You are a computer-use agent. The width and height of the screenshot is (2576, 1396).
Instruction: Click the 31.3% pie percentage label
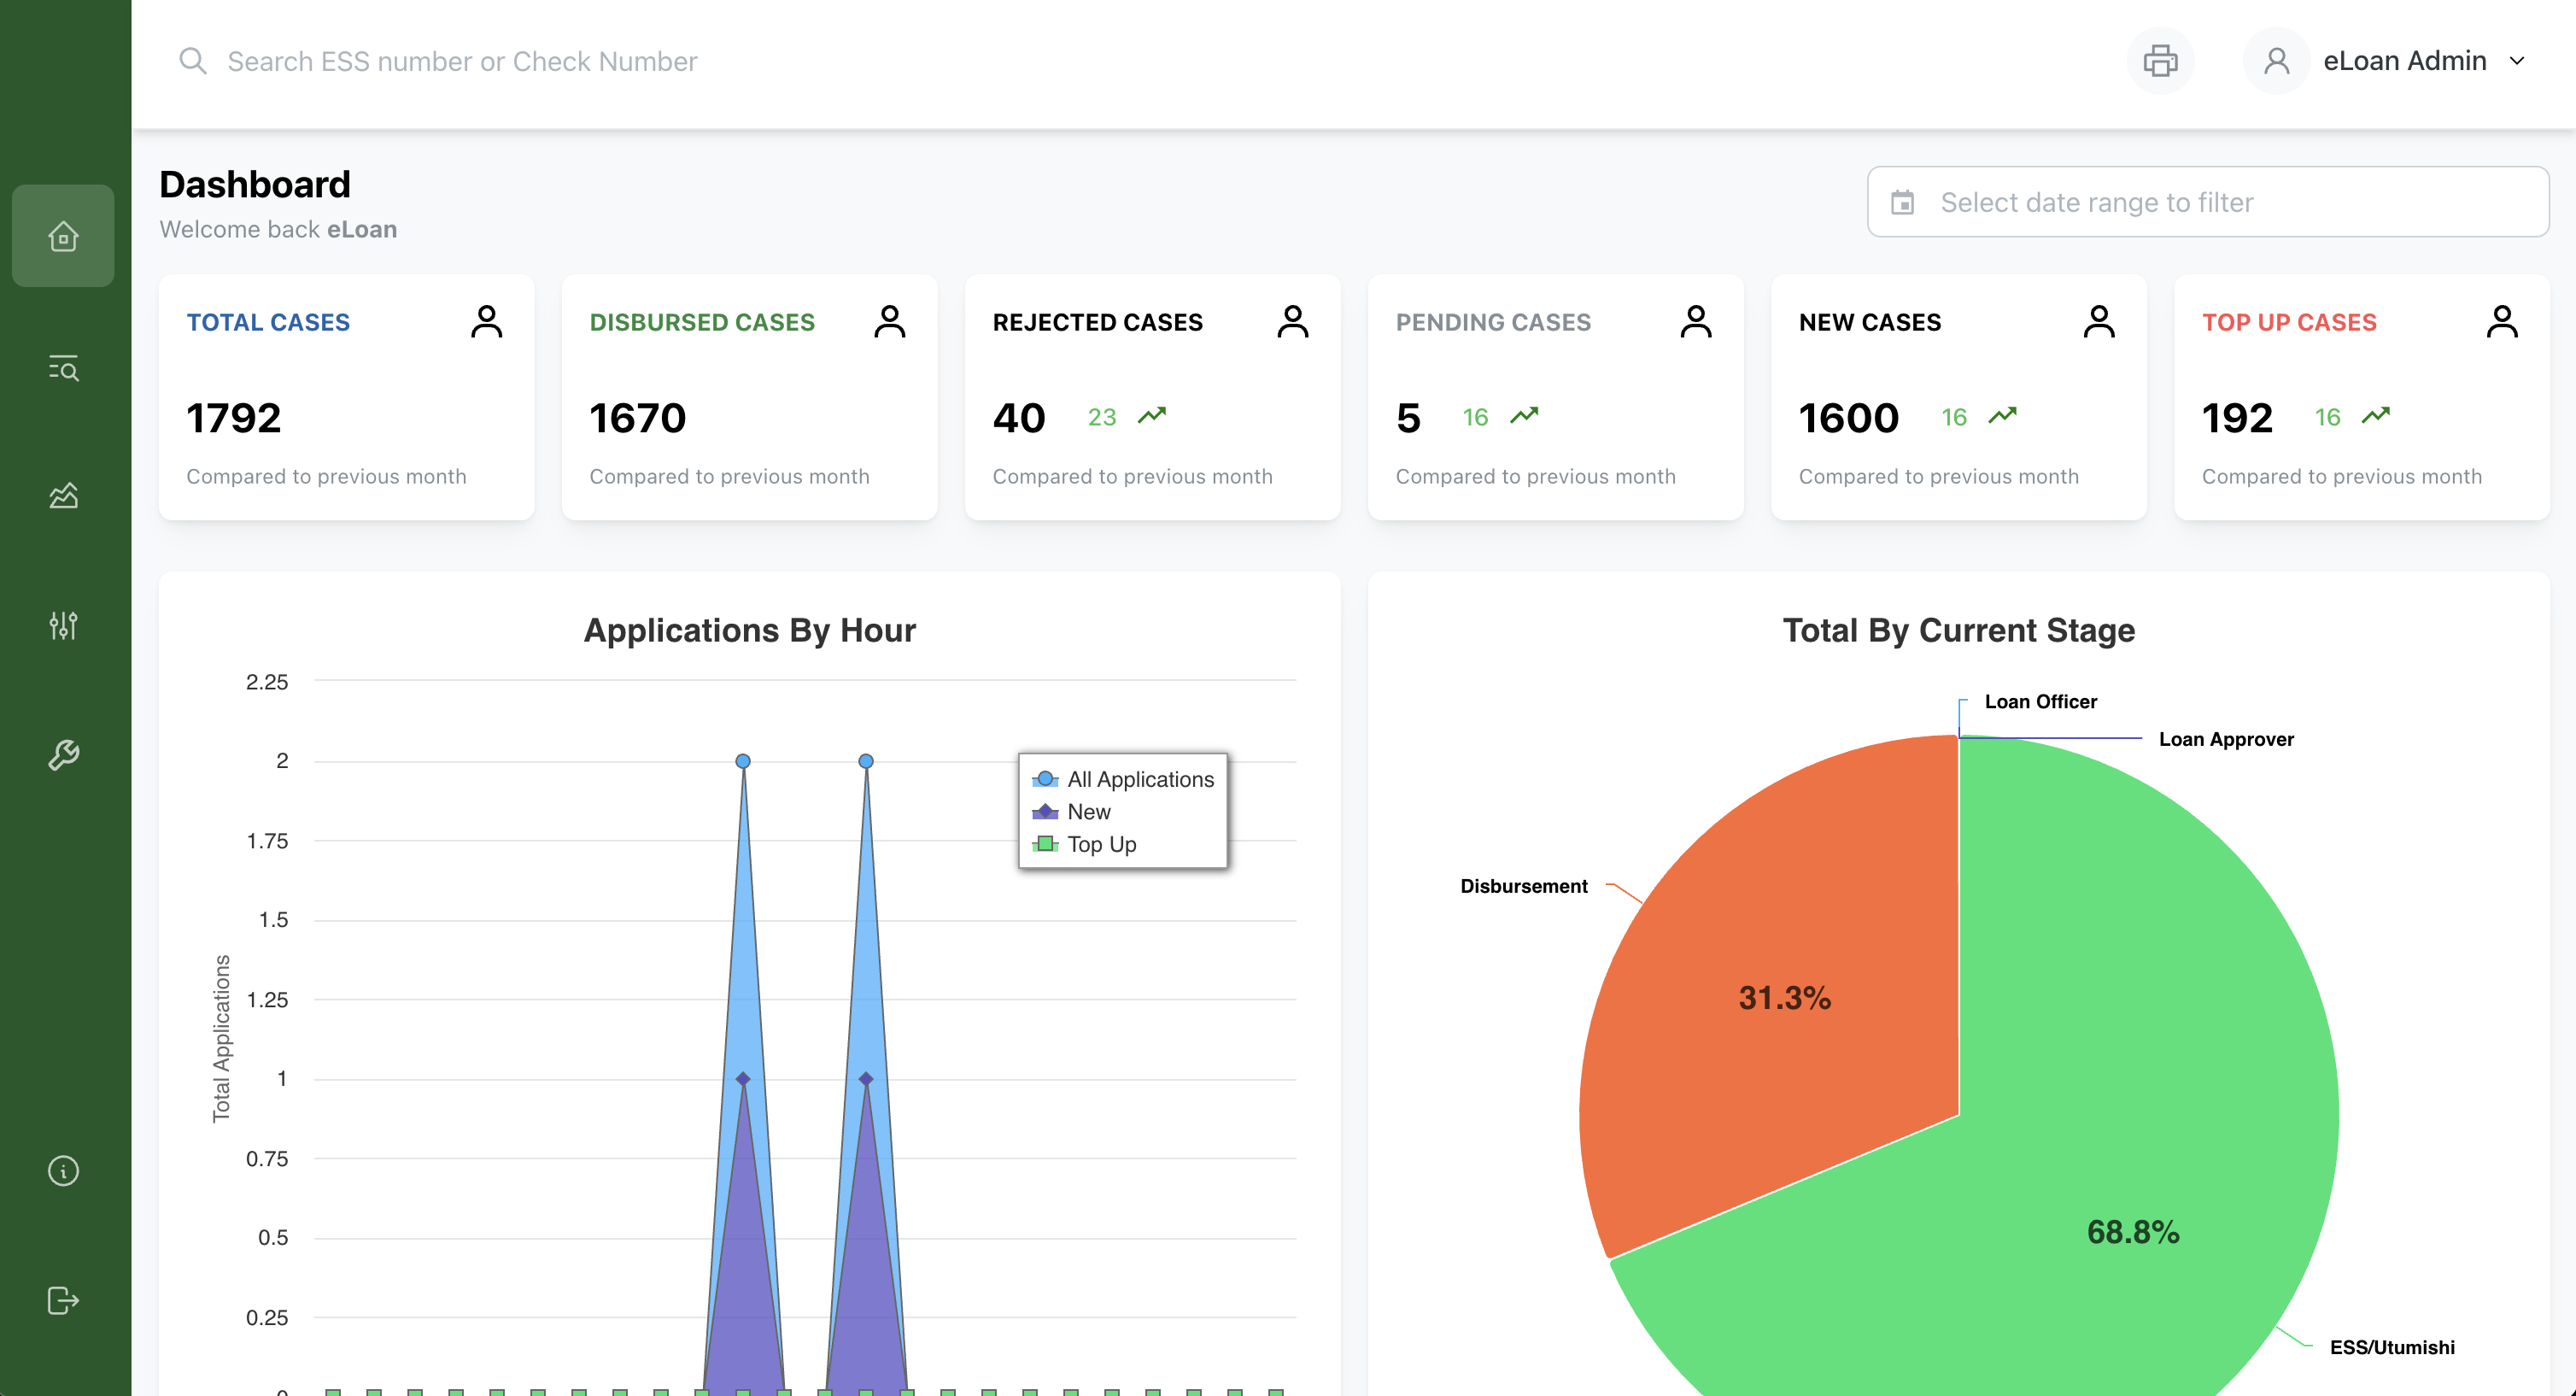(1785, 997)
